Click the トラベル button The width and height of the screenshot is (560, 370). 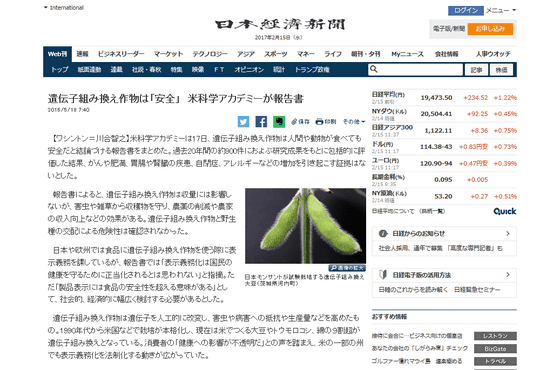495,361
